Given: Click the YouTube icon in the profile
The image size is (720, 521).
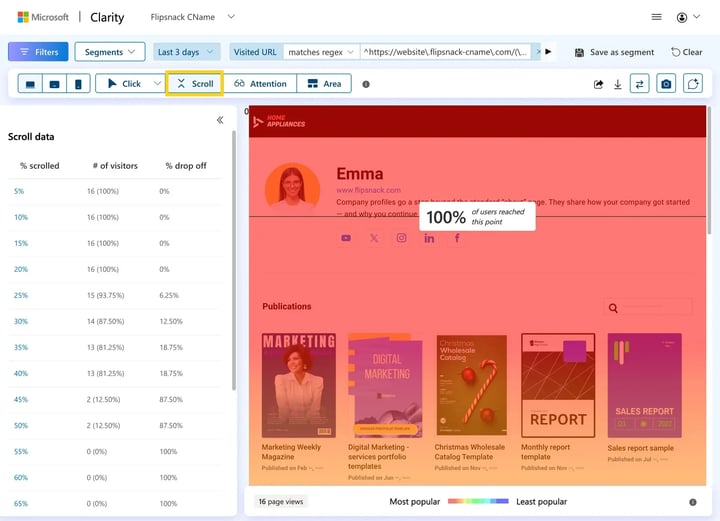Looking at the screenshot, I should [346, 238].
